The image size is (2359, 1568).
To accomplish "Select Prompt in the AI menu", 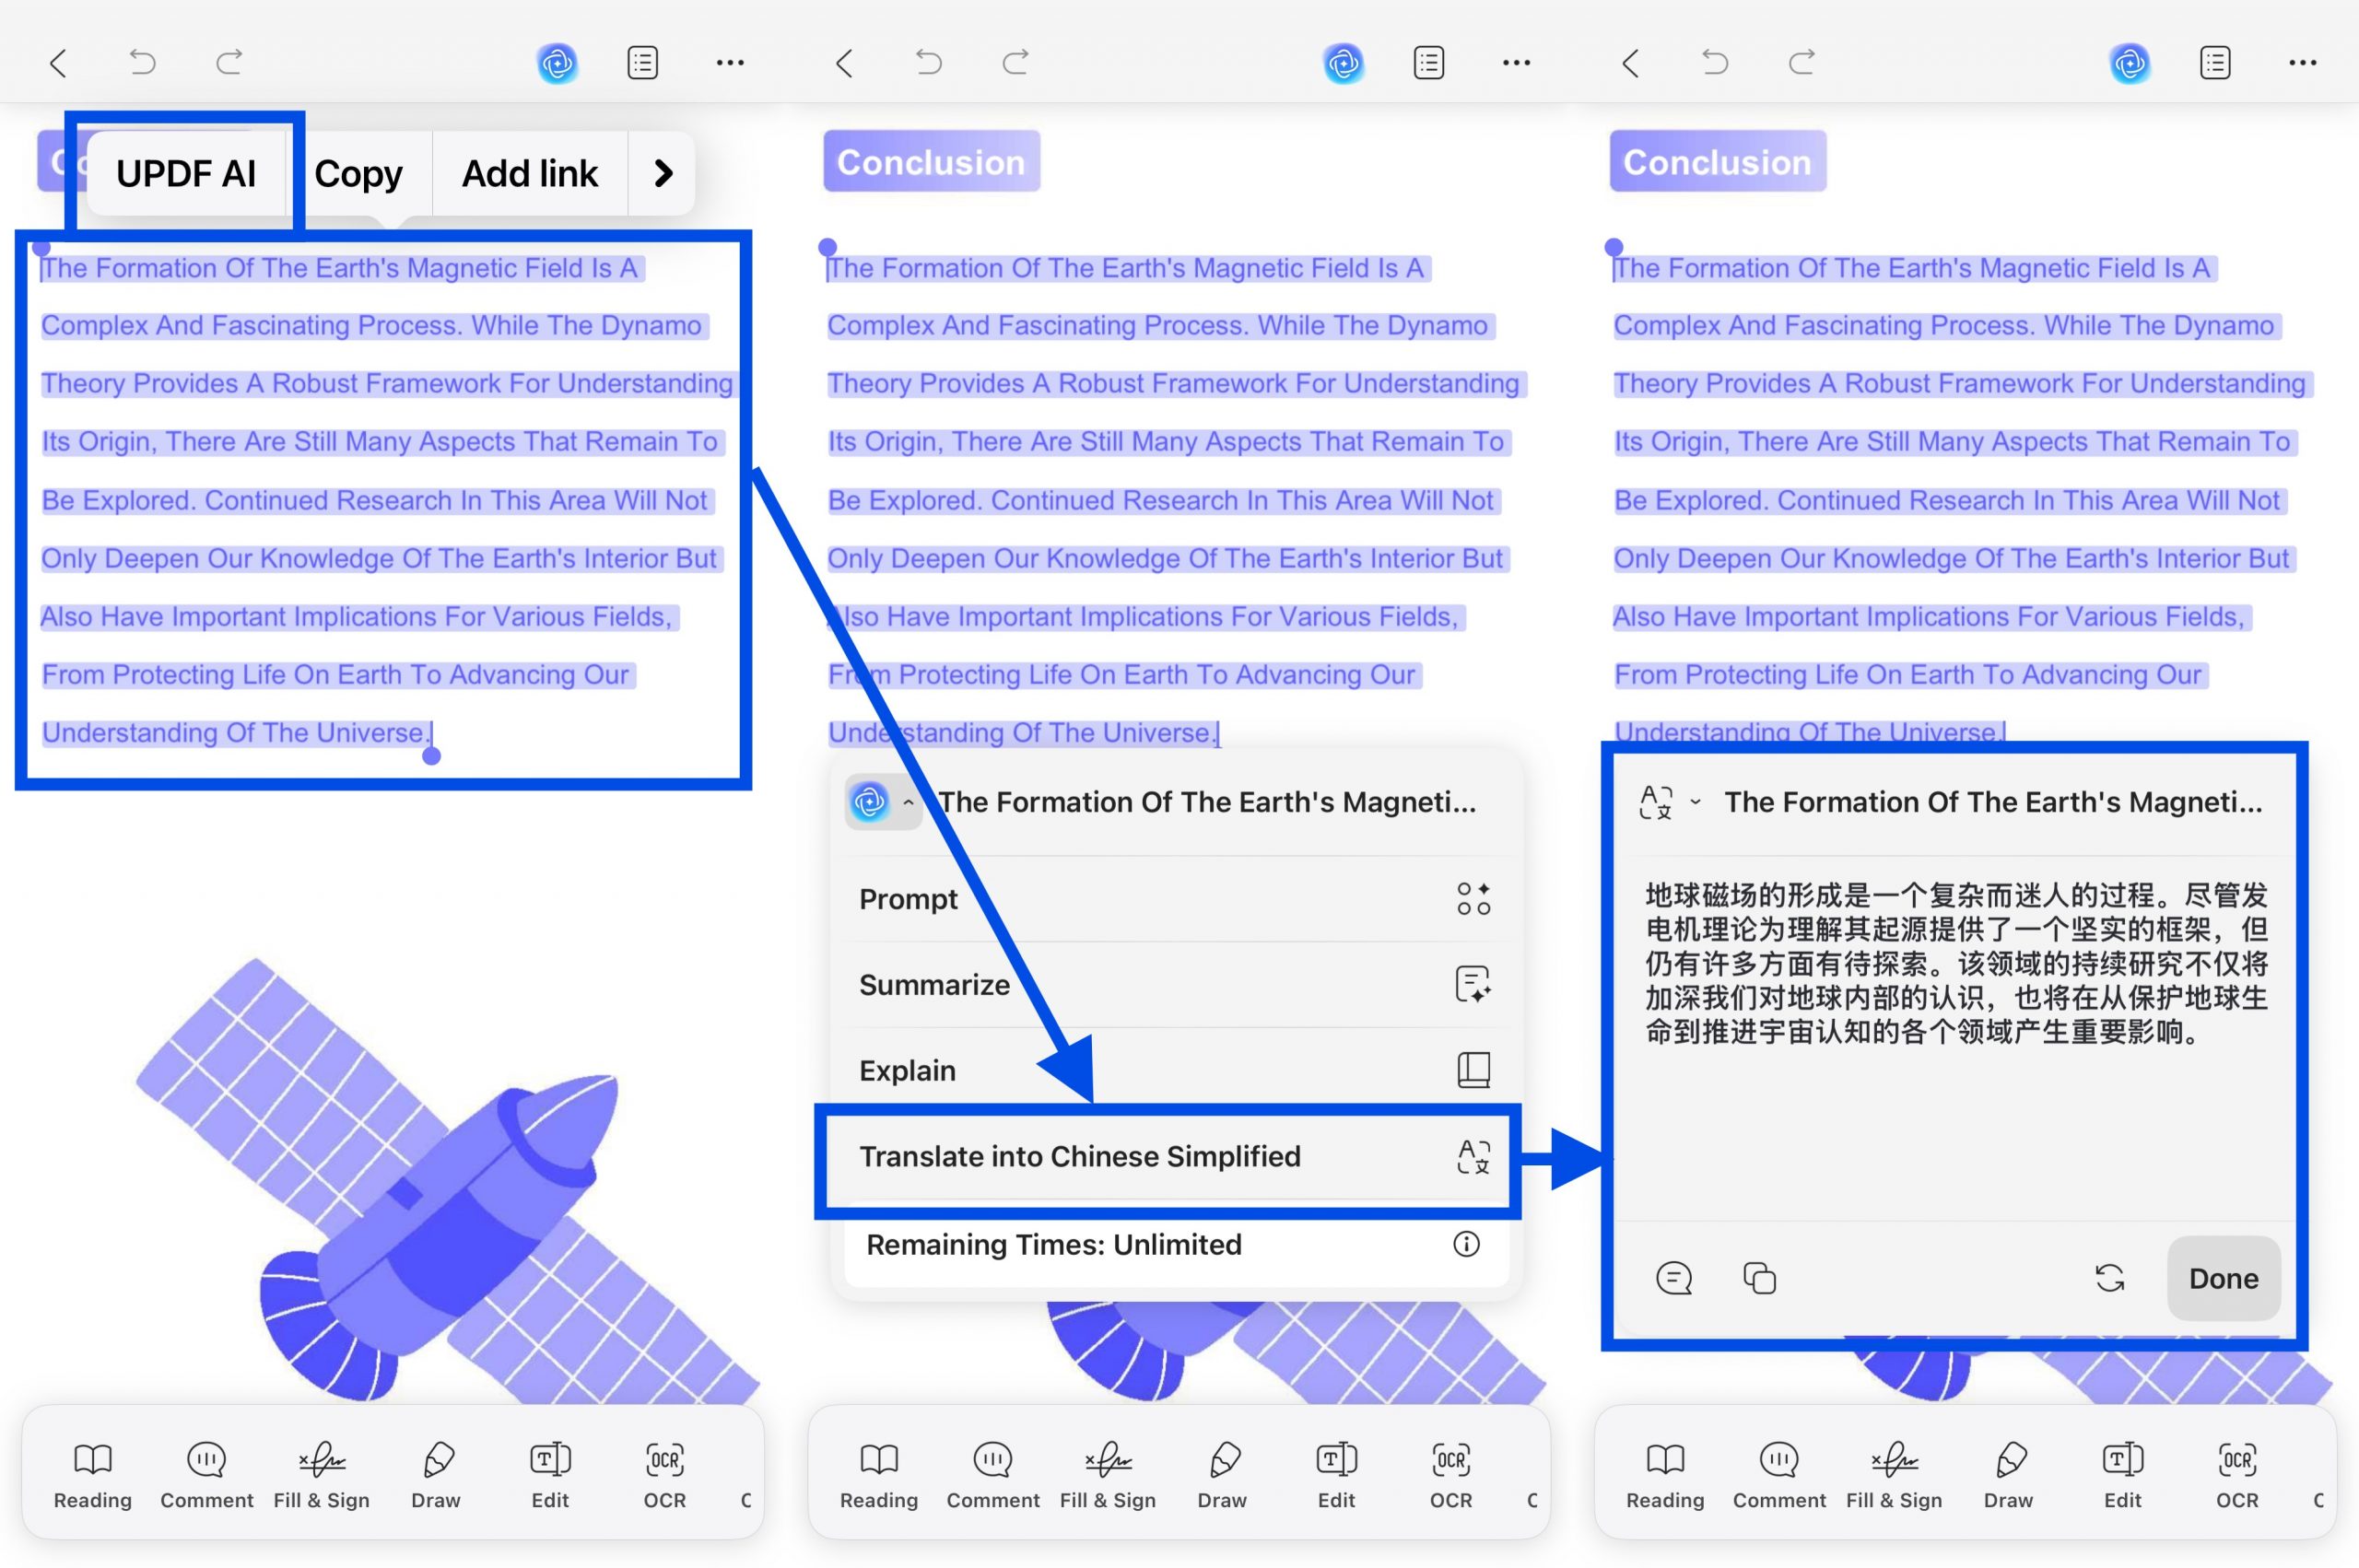I will [1176, 898].
